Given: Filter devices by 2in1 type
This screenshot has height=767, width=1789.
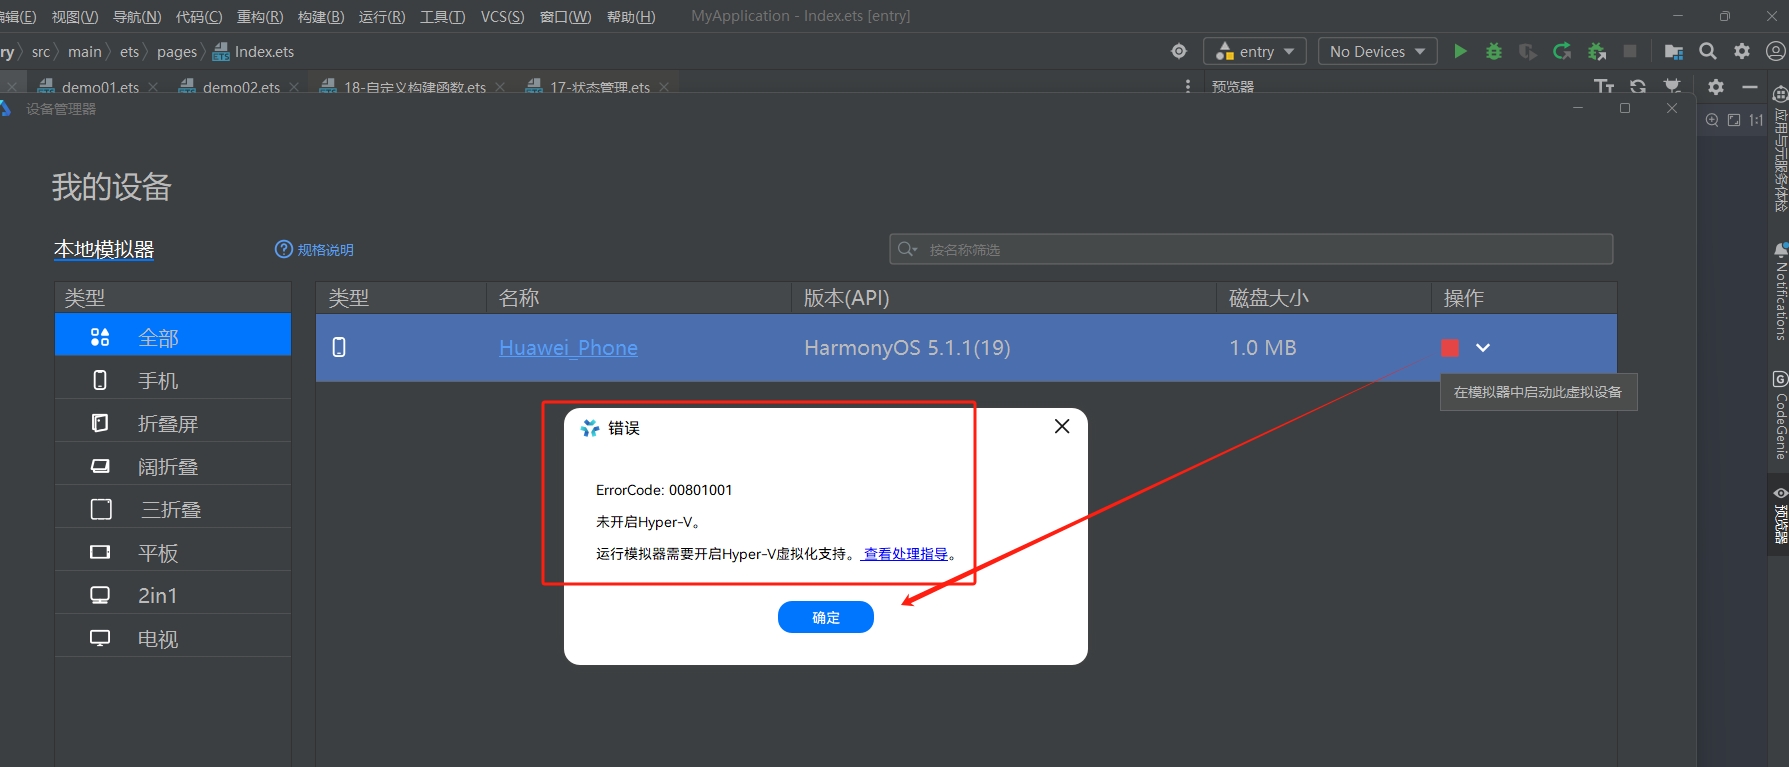Looking at the screenshot, I should (x=173, y=595).
